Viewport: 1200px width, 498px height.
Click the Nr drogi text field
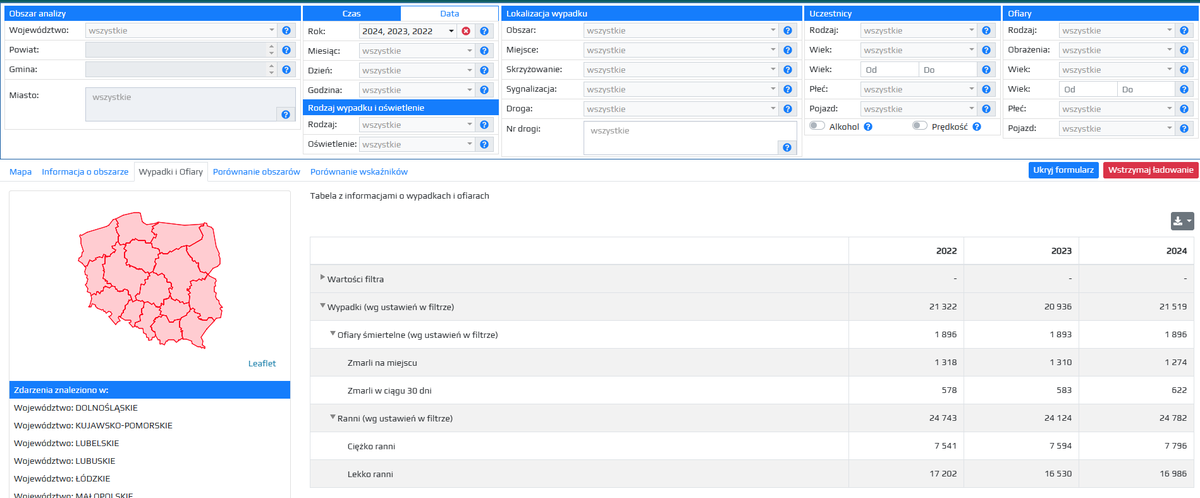690,138
